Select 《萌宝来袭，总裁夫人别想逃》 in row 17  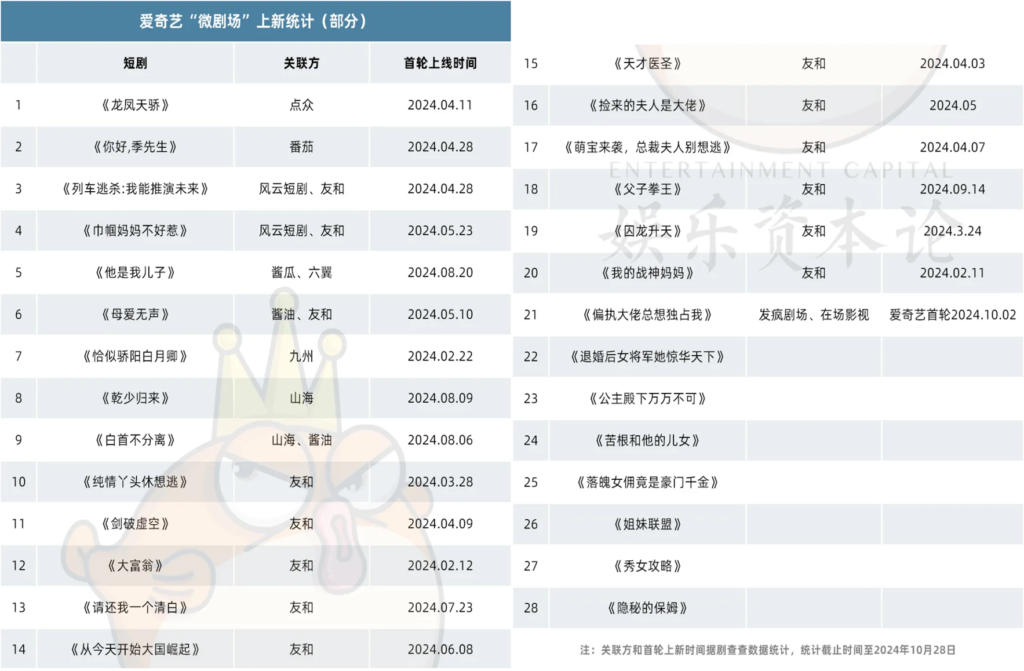tap(647, 147)
